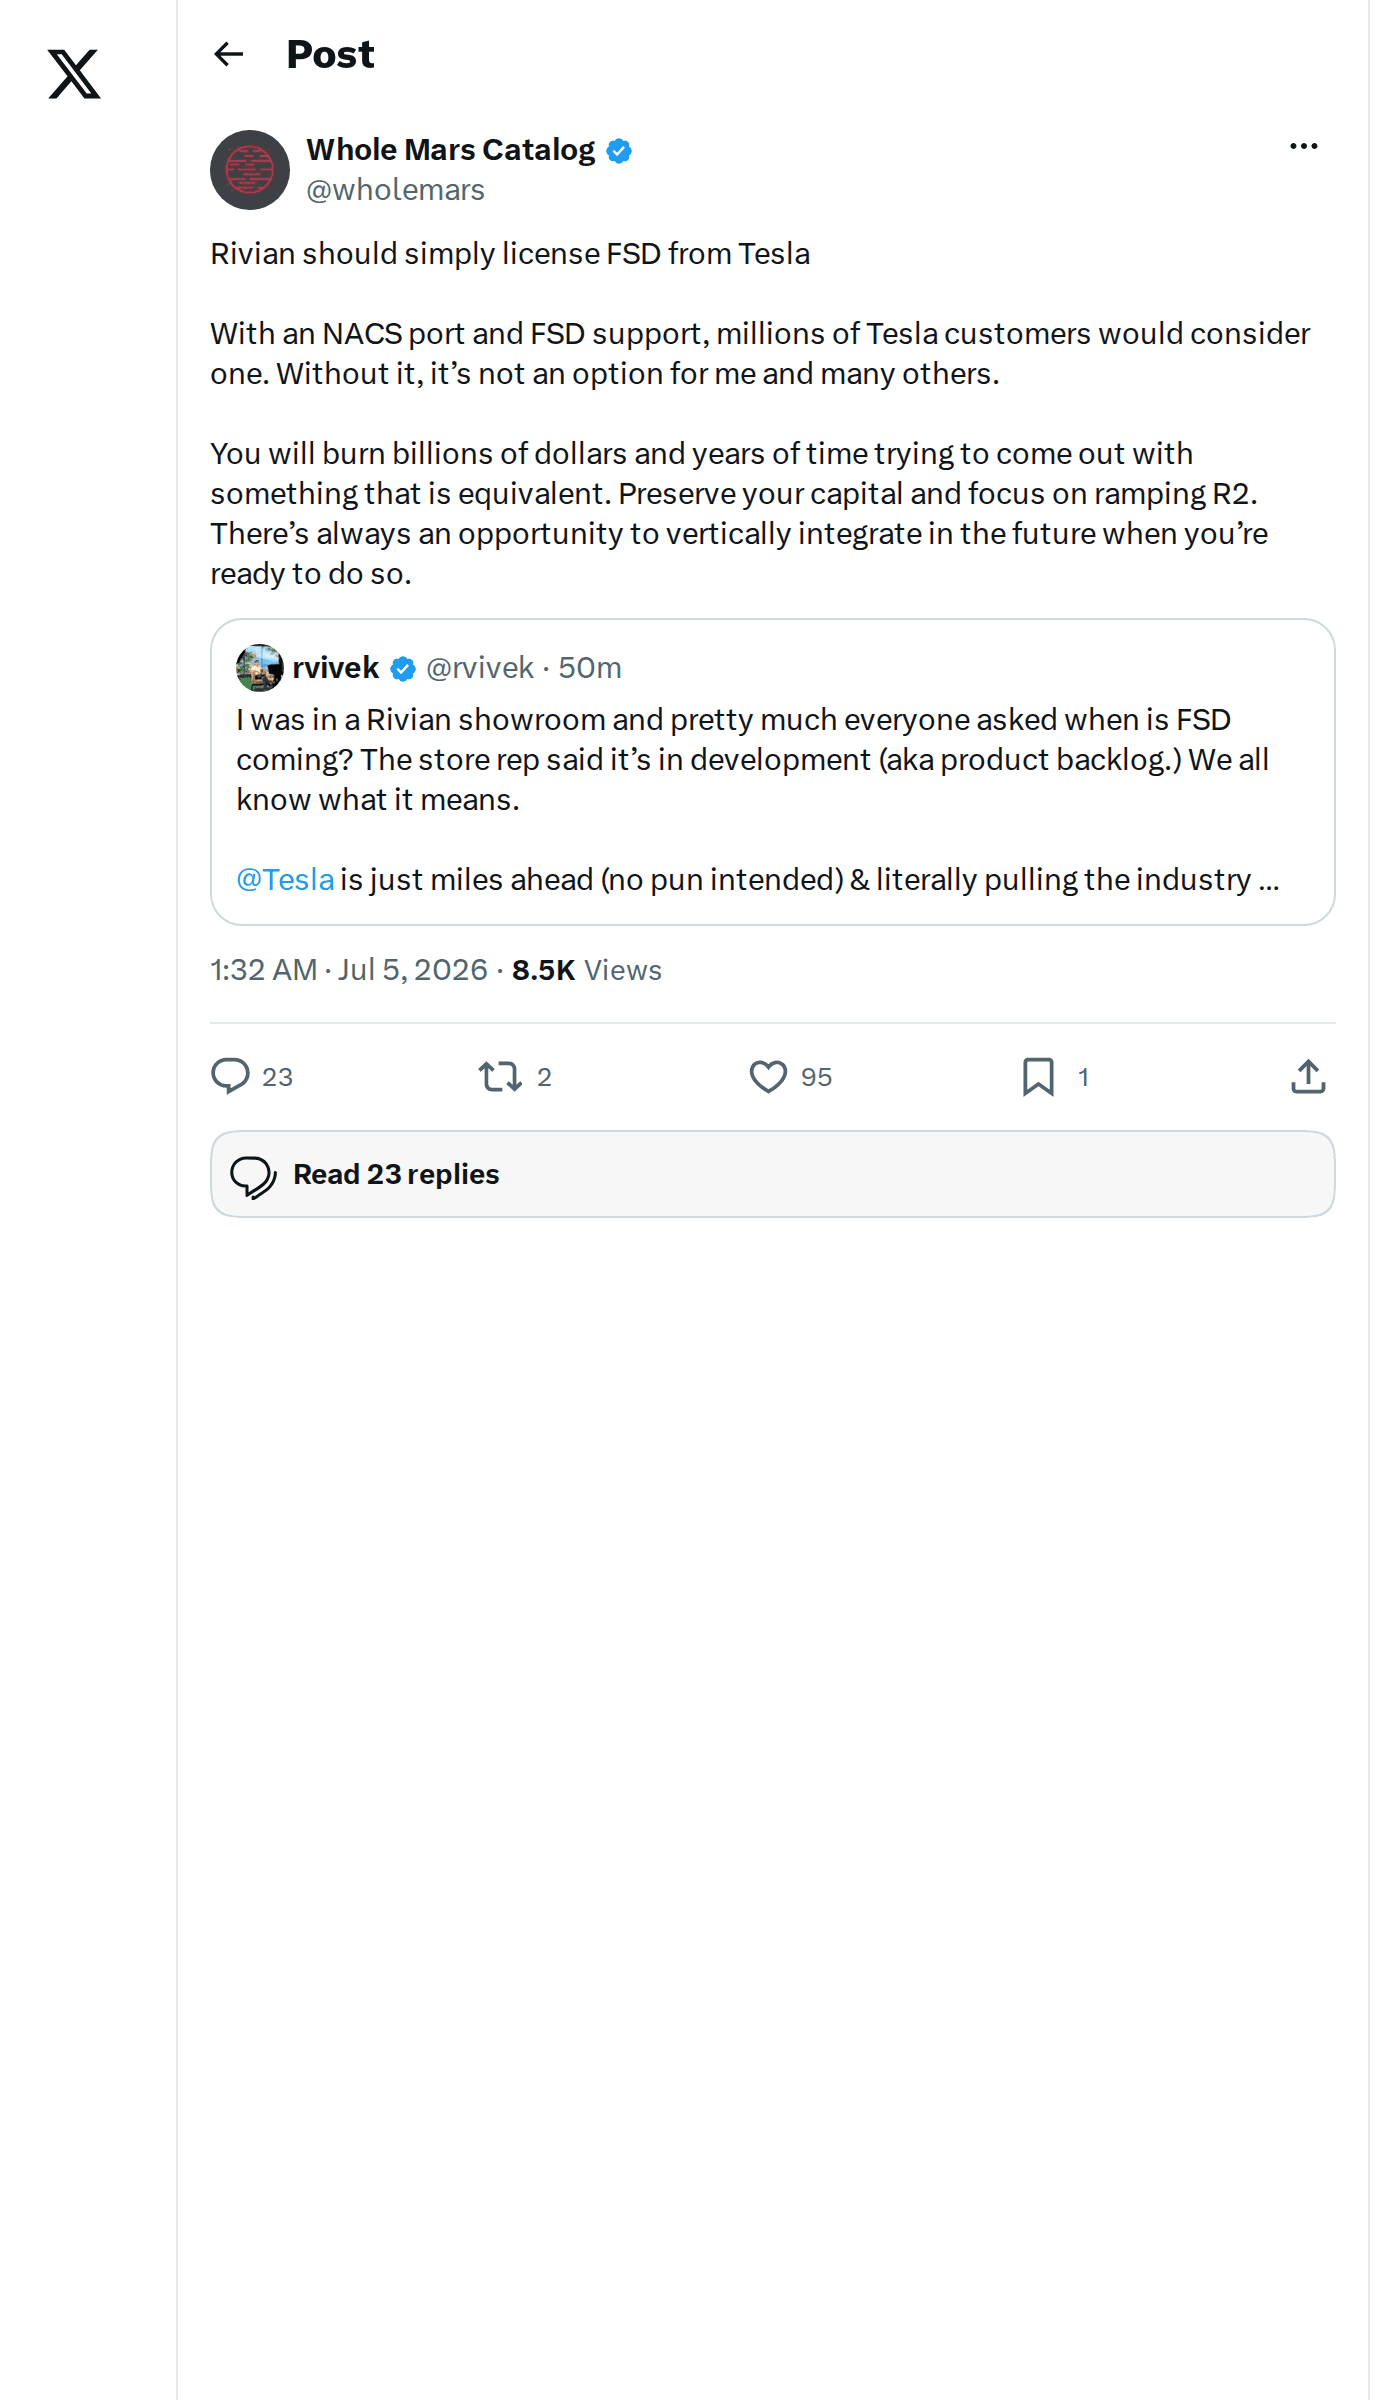1400x2400 pixels.
Task: Like the post with the heart icon
Action: tap(768, 1076)
